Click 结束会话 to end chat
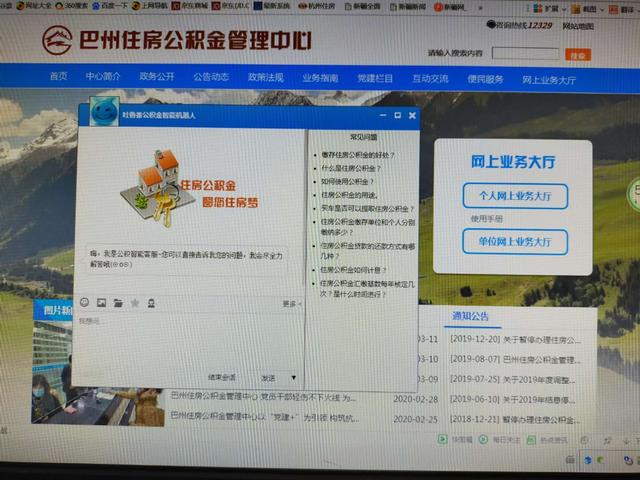 (x=222, y=378)
